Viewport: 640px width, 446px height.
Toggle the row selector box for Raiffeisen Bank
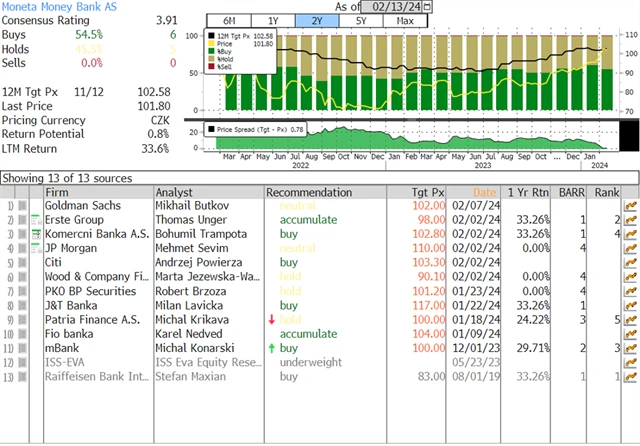click(x=24, y=376)
